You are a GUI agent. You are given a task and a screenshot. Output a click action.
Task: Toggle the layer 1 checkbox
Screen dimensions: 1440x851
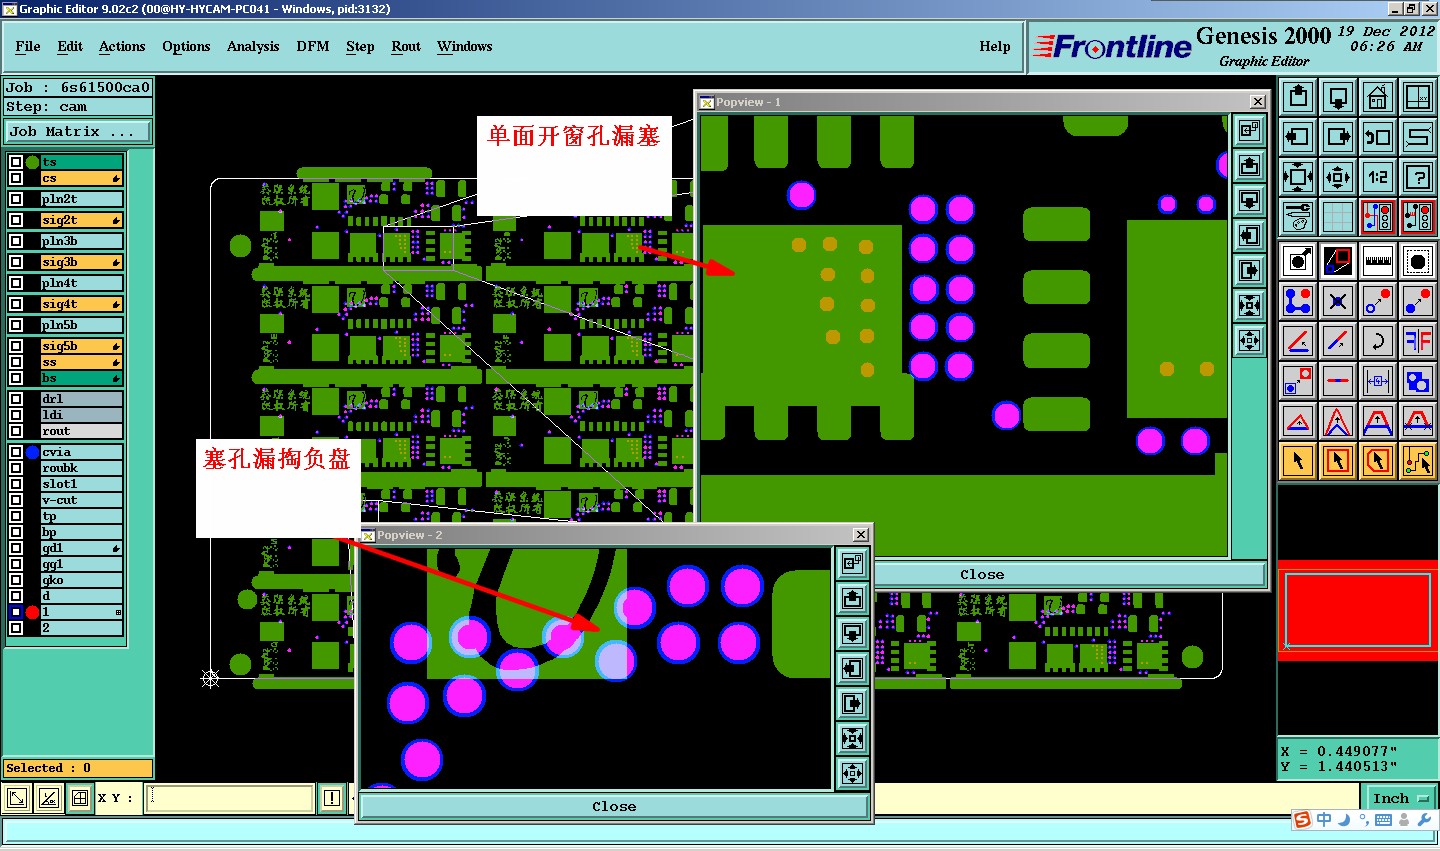coord(16,612)
